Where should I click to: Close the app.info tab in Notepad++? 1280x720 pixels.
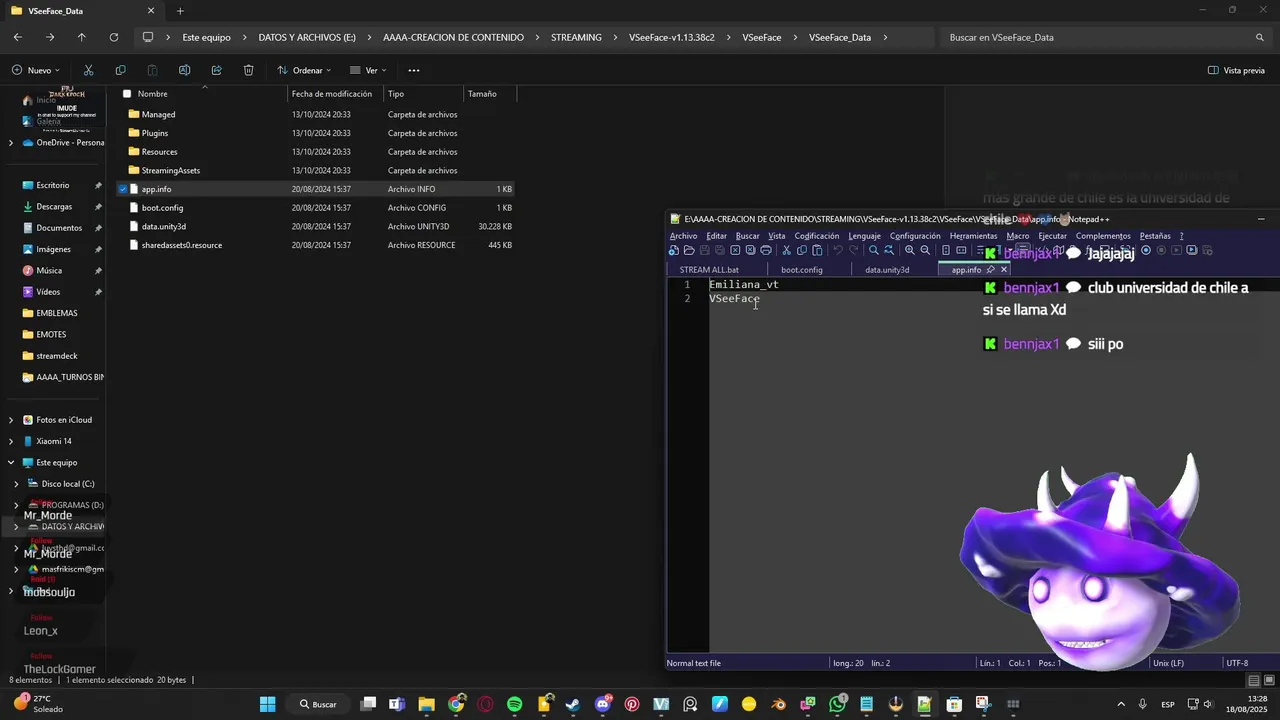click(1004, 270)
